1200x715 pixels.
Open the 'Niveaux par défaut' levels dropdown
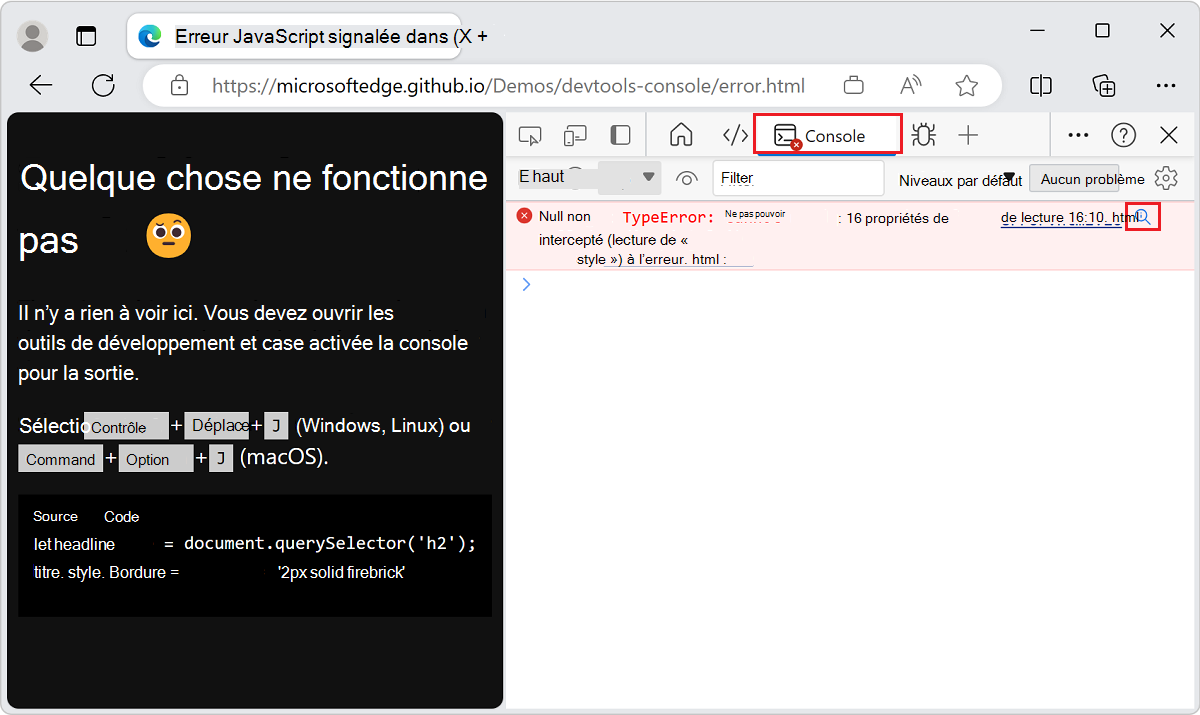coord(960,178)
